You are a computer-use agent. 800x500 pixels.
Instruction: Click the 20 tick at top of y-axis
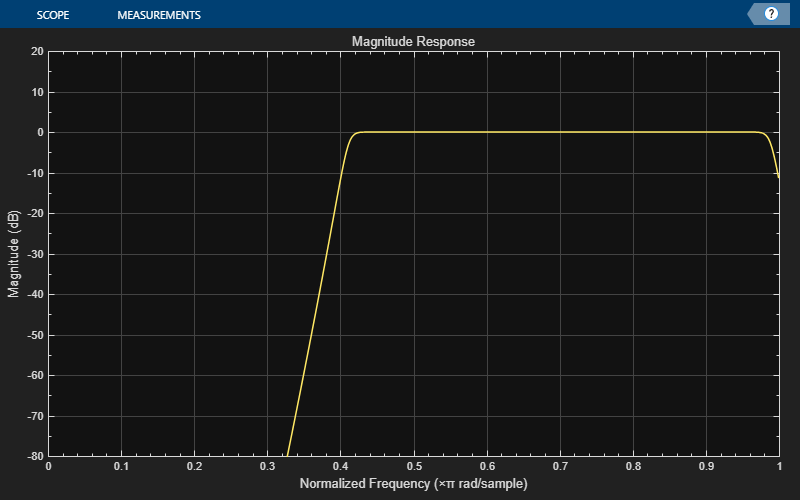coord(37,51)
